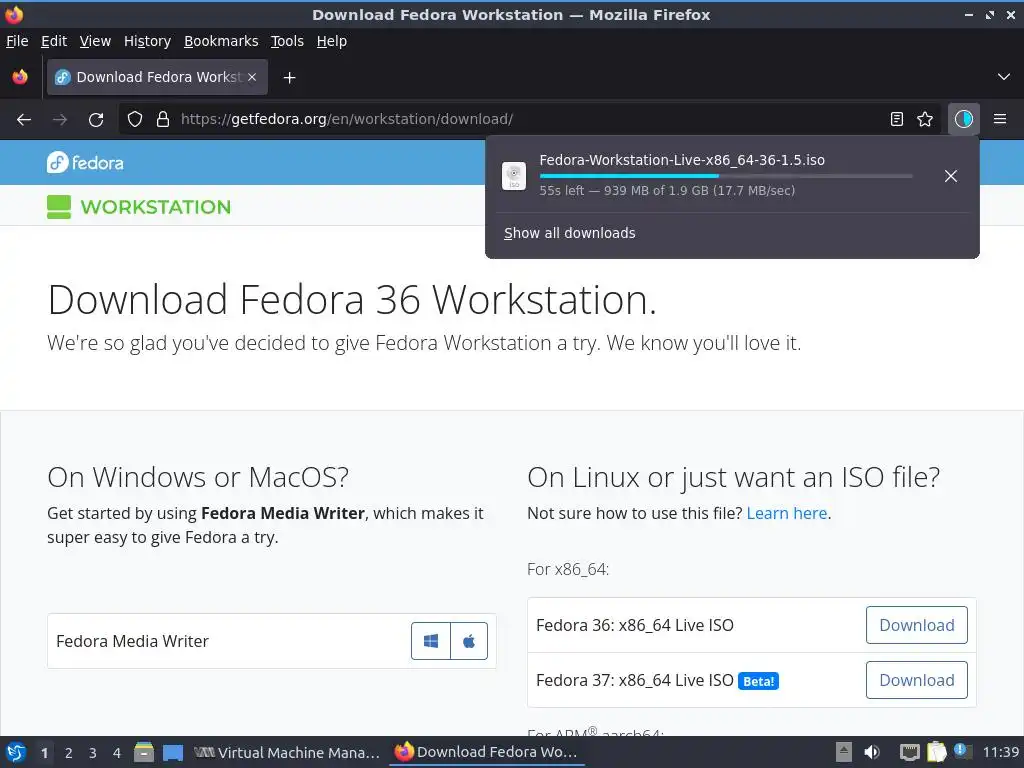Open the Help menu
1024x768 pixels.
coord(332,41)
